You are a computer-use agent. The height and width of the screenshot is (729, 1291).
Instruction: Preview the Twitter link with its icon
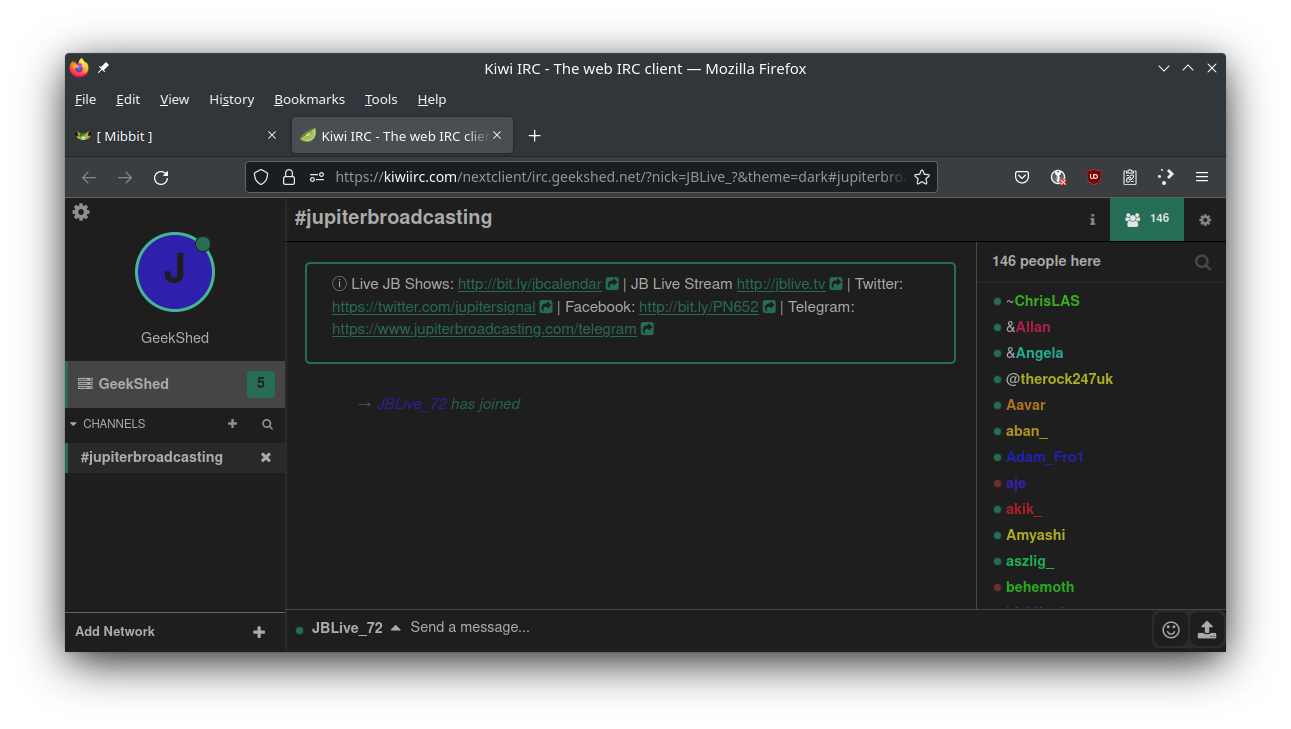click(546, 307)
